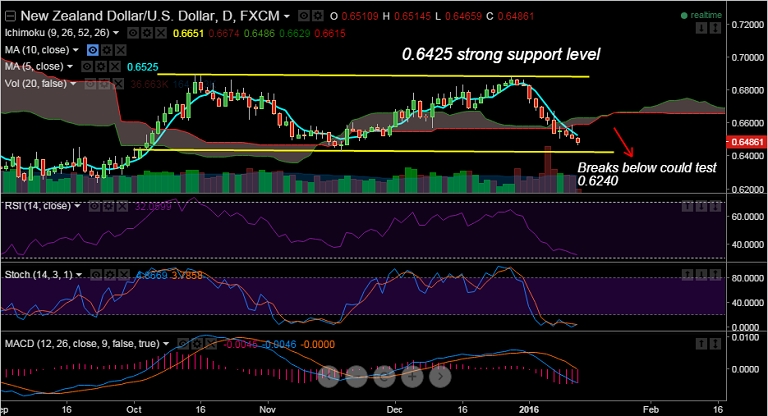
Task: Open Stoch (14, 3, 1) settings gear
Action: click(x=111, y=275)
